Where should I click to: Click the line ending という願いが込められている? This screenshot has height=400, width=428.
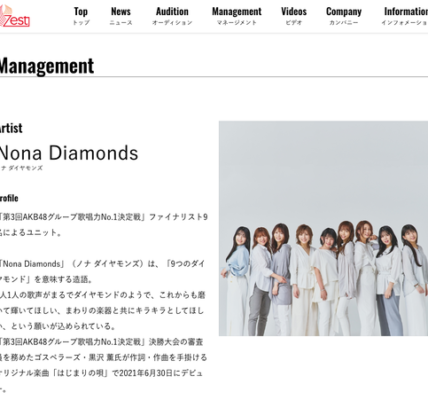tap(57, 326)
